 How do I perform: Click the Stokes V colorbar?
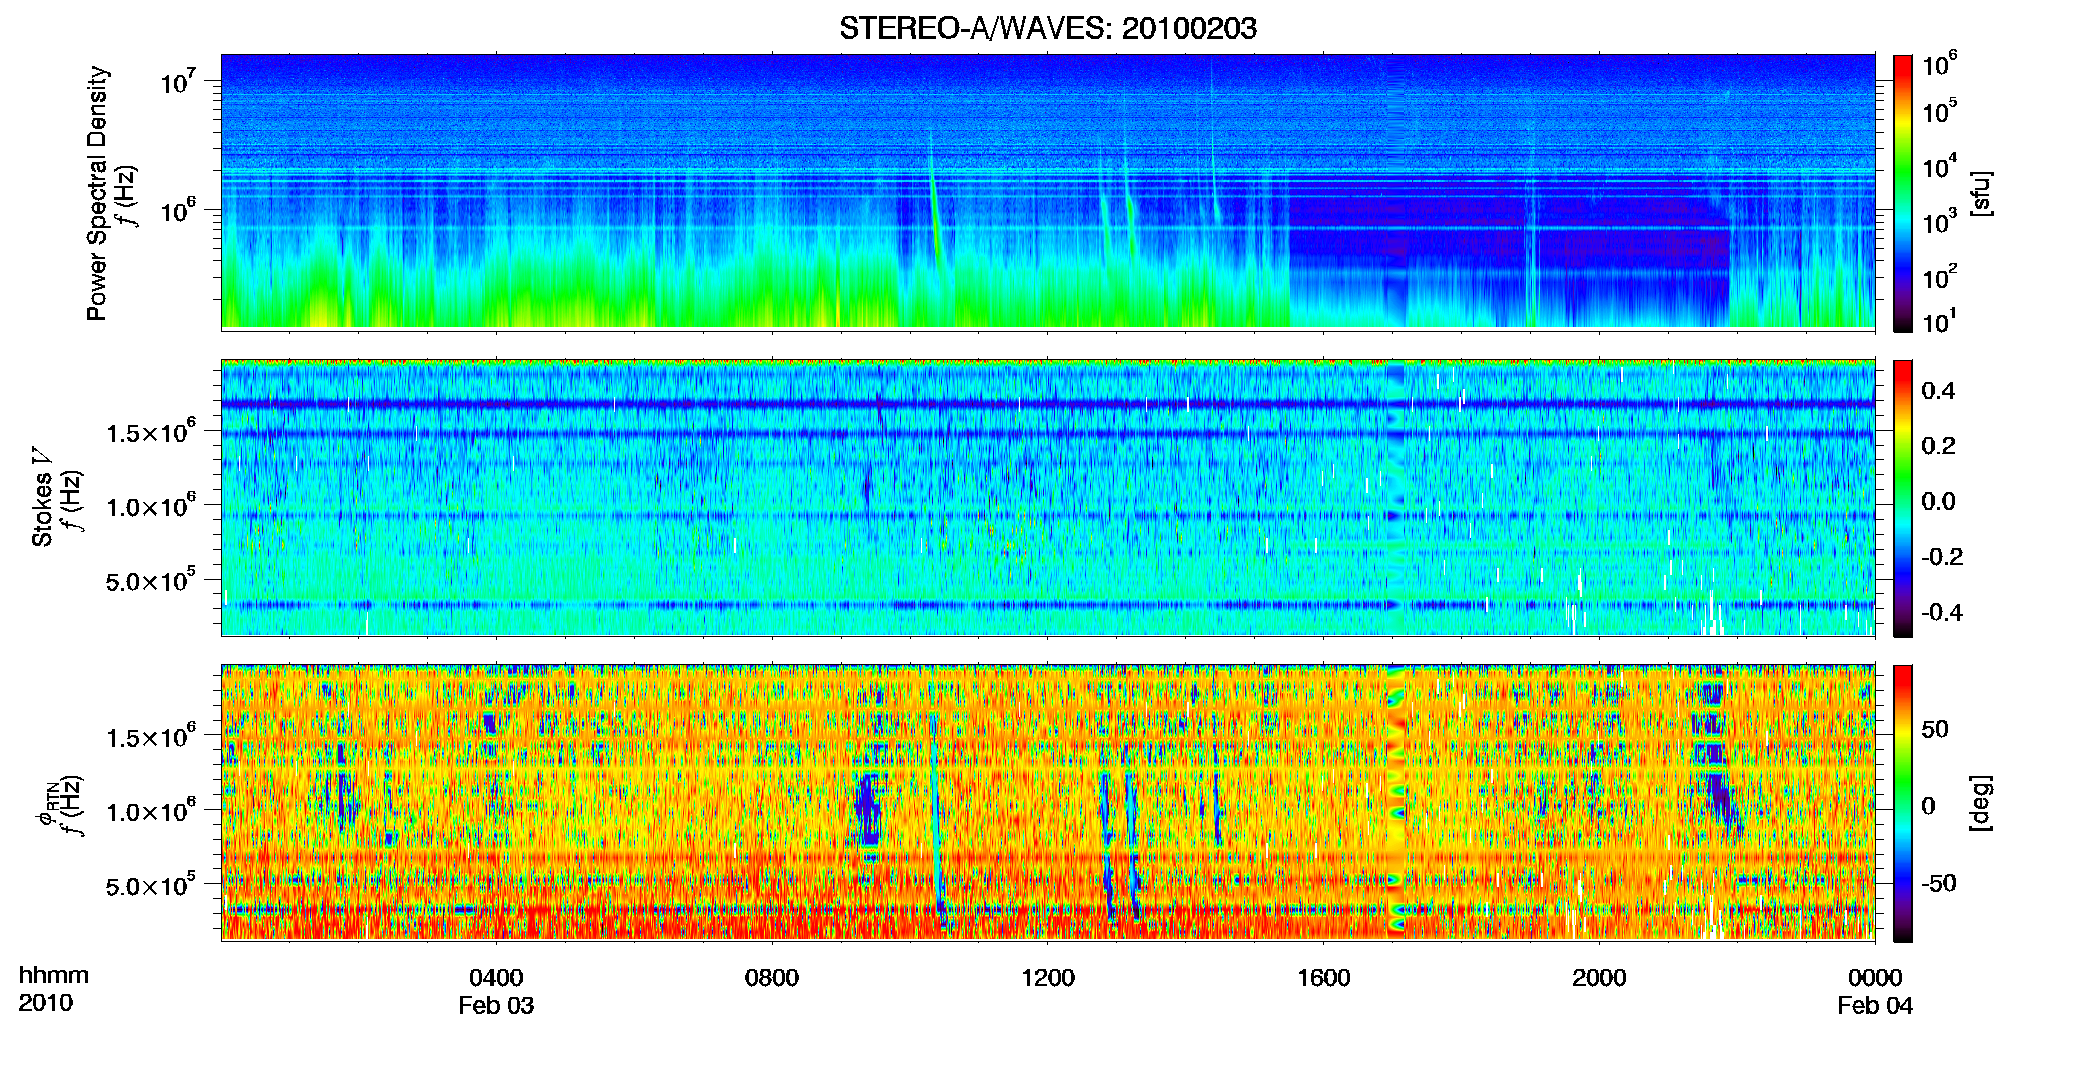pyautogui.click(x=1903, y=498)
